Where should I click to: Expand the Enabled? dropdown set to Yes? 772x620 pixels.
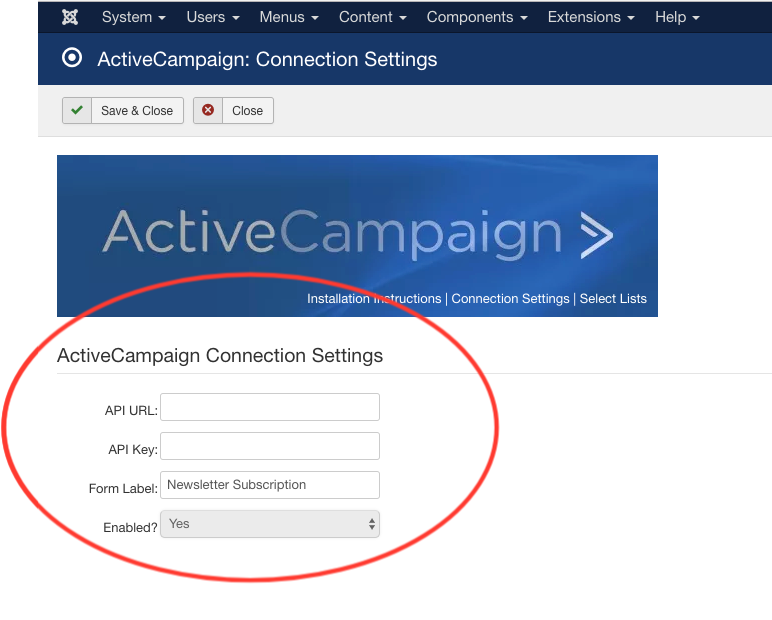tap(270, 523)
